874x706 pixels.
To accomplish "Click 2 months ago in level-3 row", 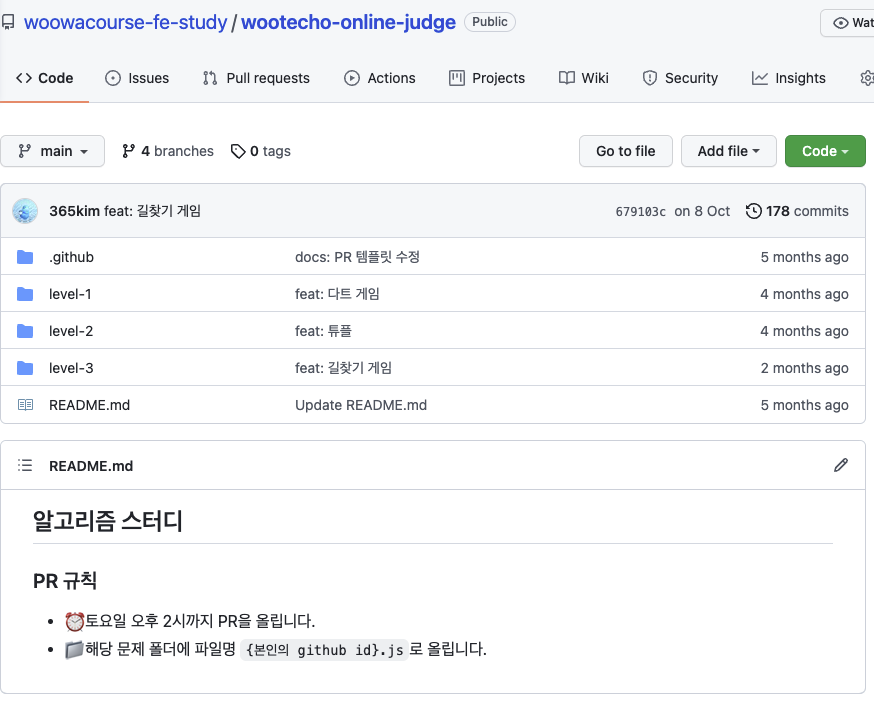I will [804, 368].
